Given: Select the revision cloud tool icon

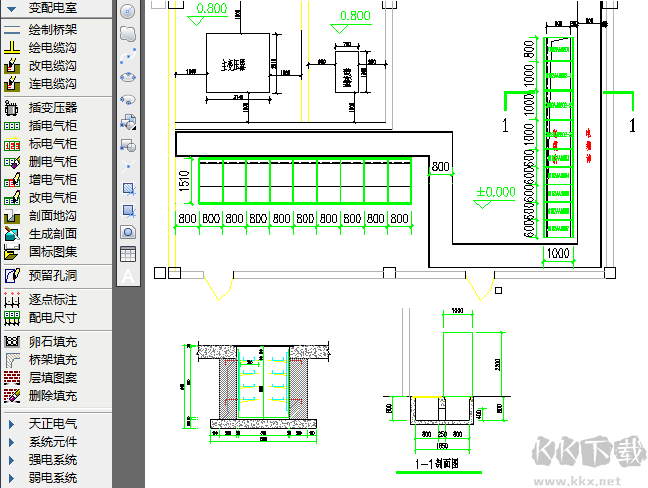Looking at the screenshot, I should click(128, 33).
